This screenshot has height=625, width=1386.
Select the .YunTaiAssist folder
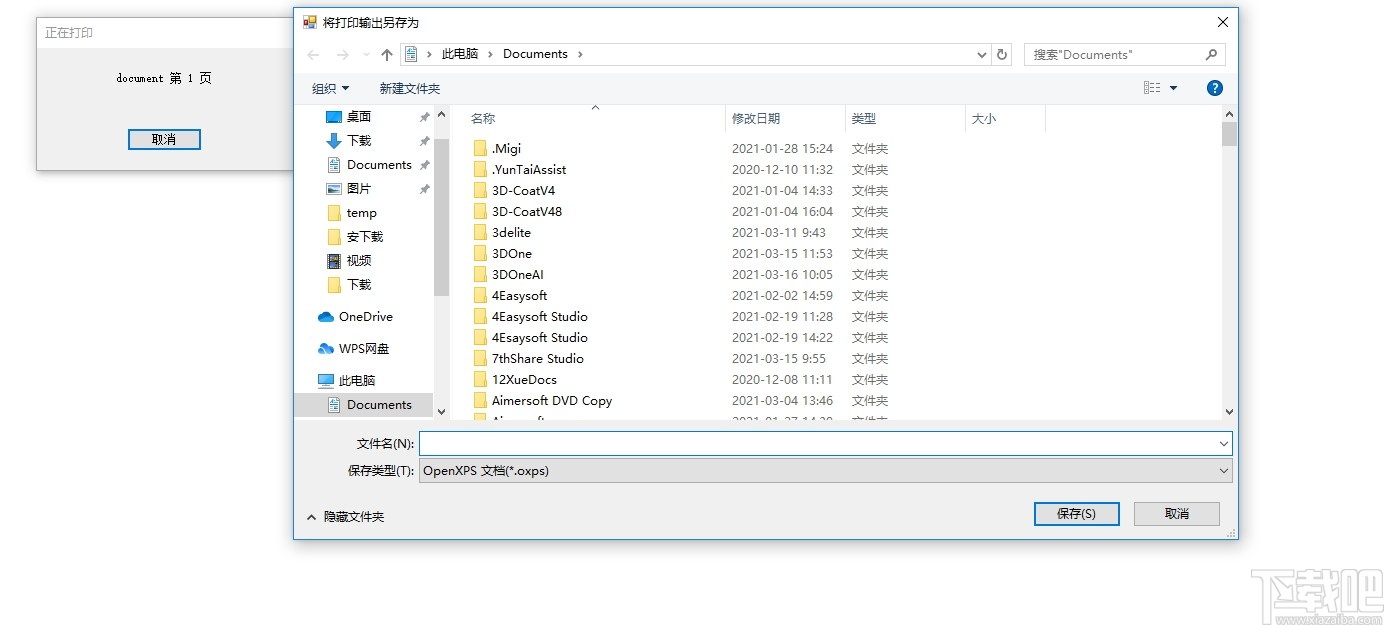click(529, 170)
